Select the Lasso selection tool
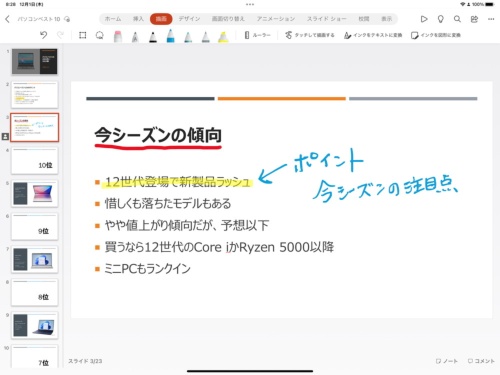 point(99,35)
